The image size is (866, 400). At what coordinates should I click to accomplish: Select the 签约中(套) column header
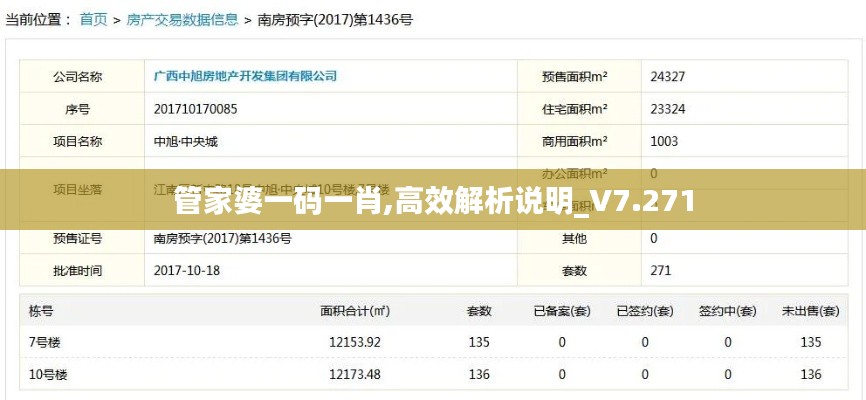(727, 312)
